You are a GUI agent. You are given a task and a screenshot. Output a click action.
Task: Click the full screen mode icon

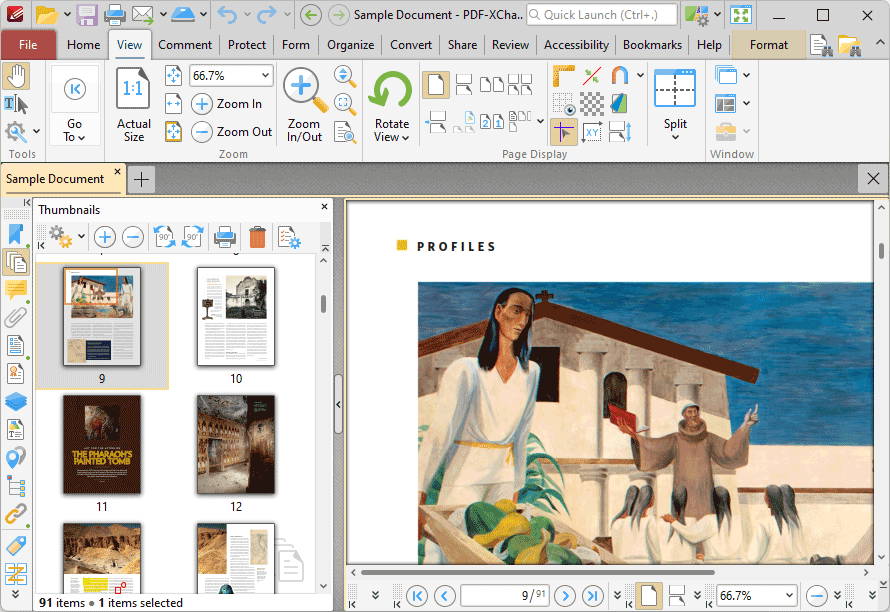(x=740, y=15)
